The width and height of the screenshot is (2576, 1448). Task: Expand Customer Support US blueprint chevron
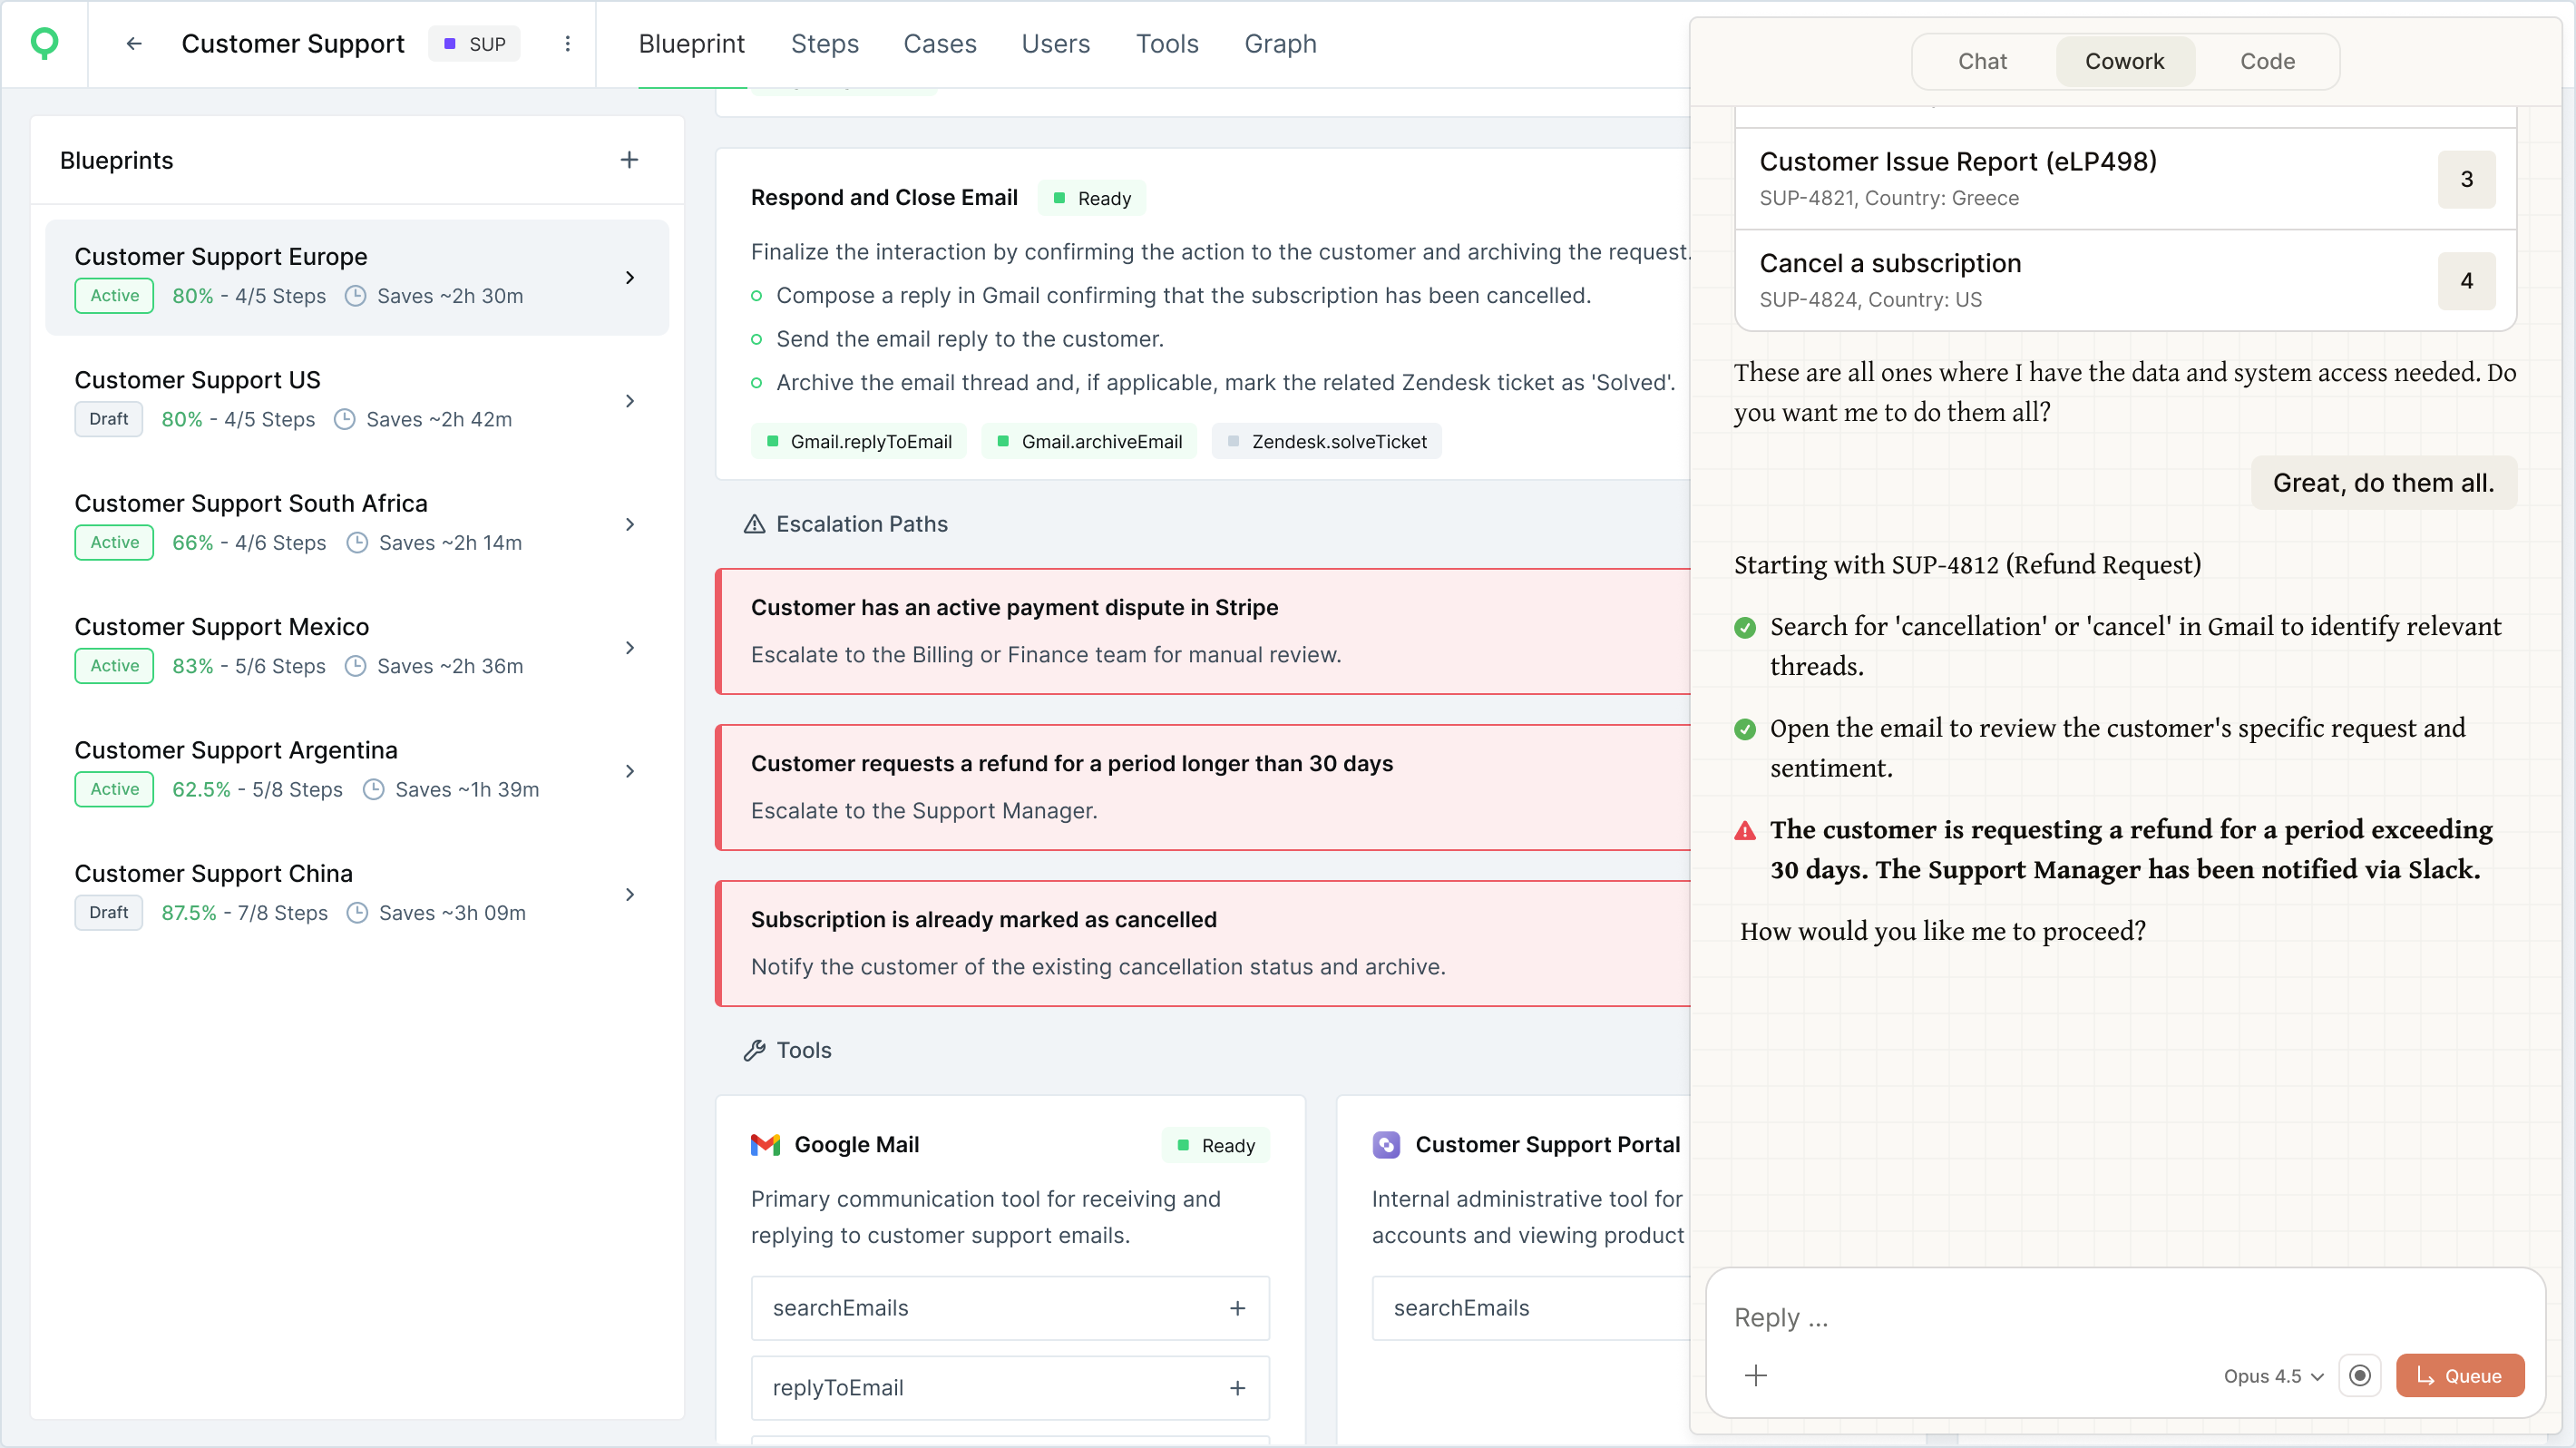point(630,400)
